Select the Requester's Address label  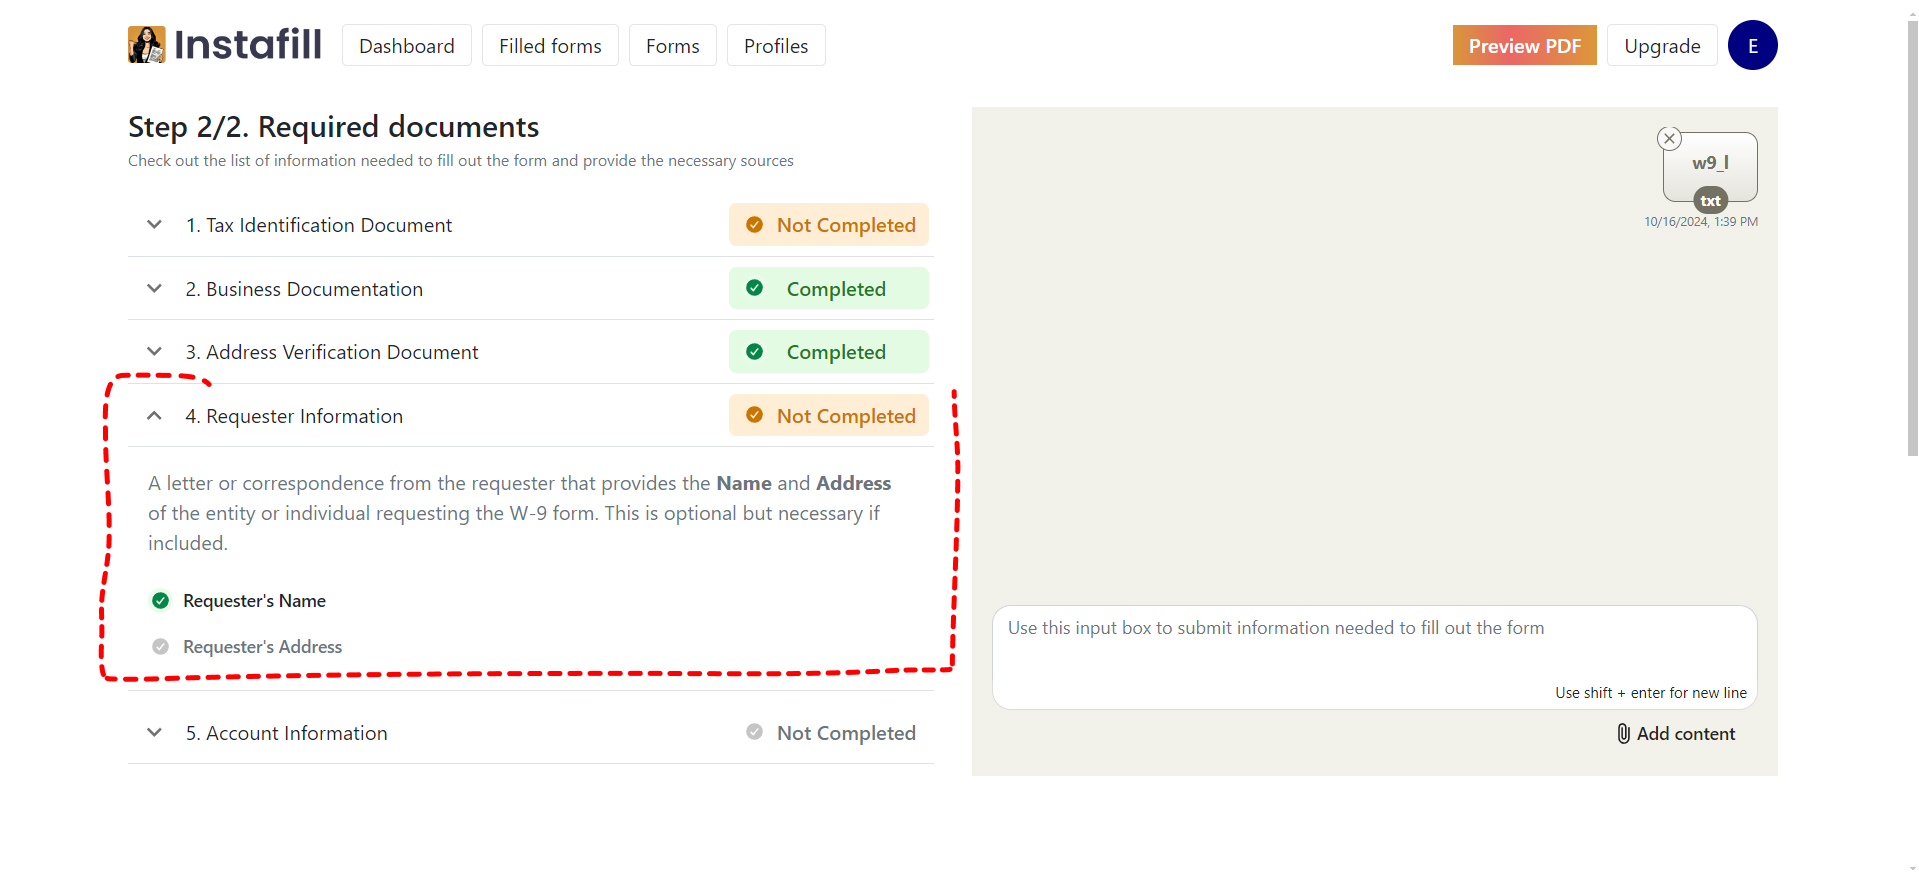(262, 647)
